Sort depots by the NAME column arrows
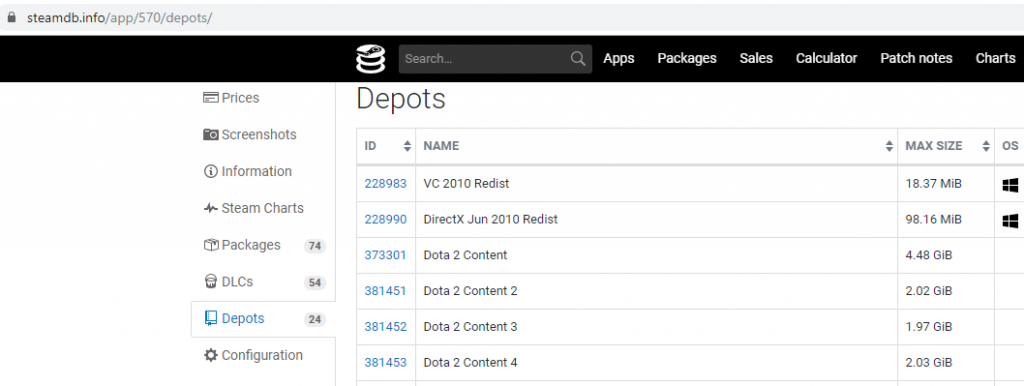The height and width of the screenshot is (386, 1024). coord(889,146)
